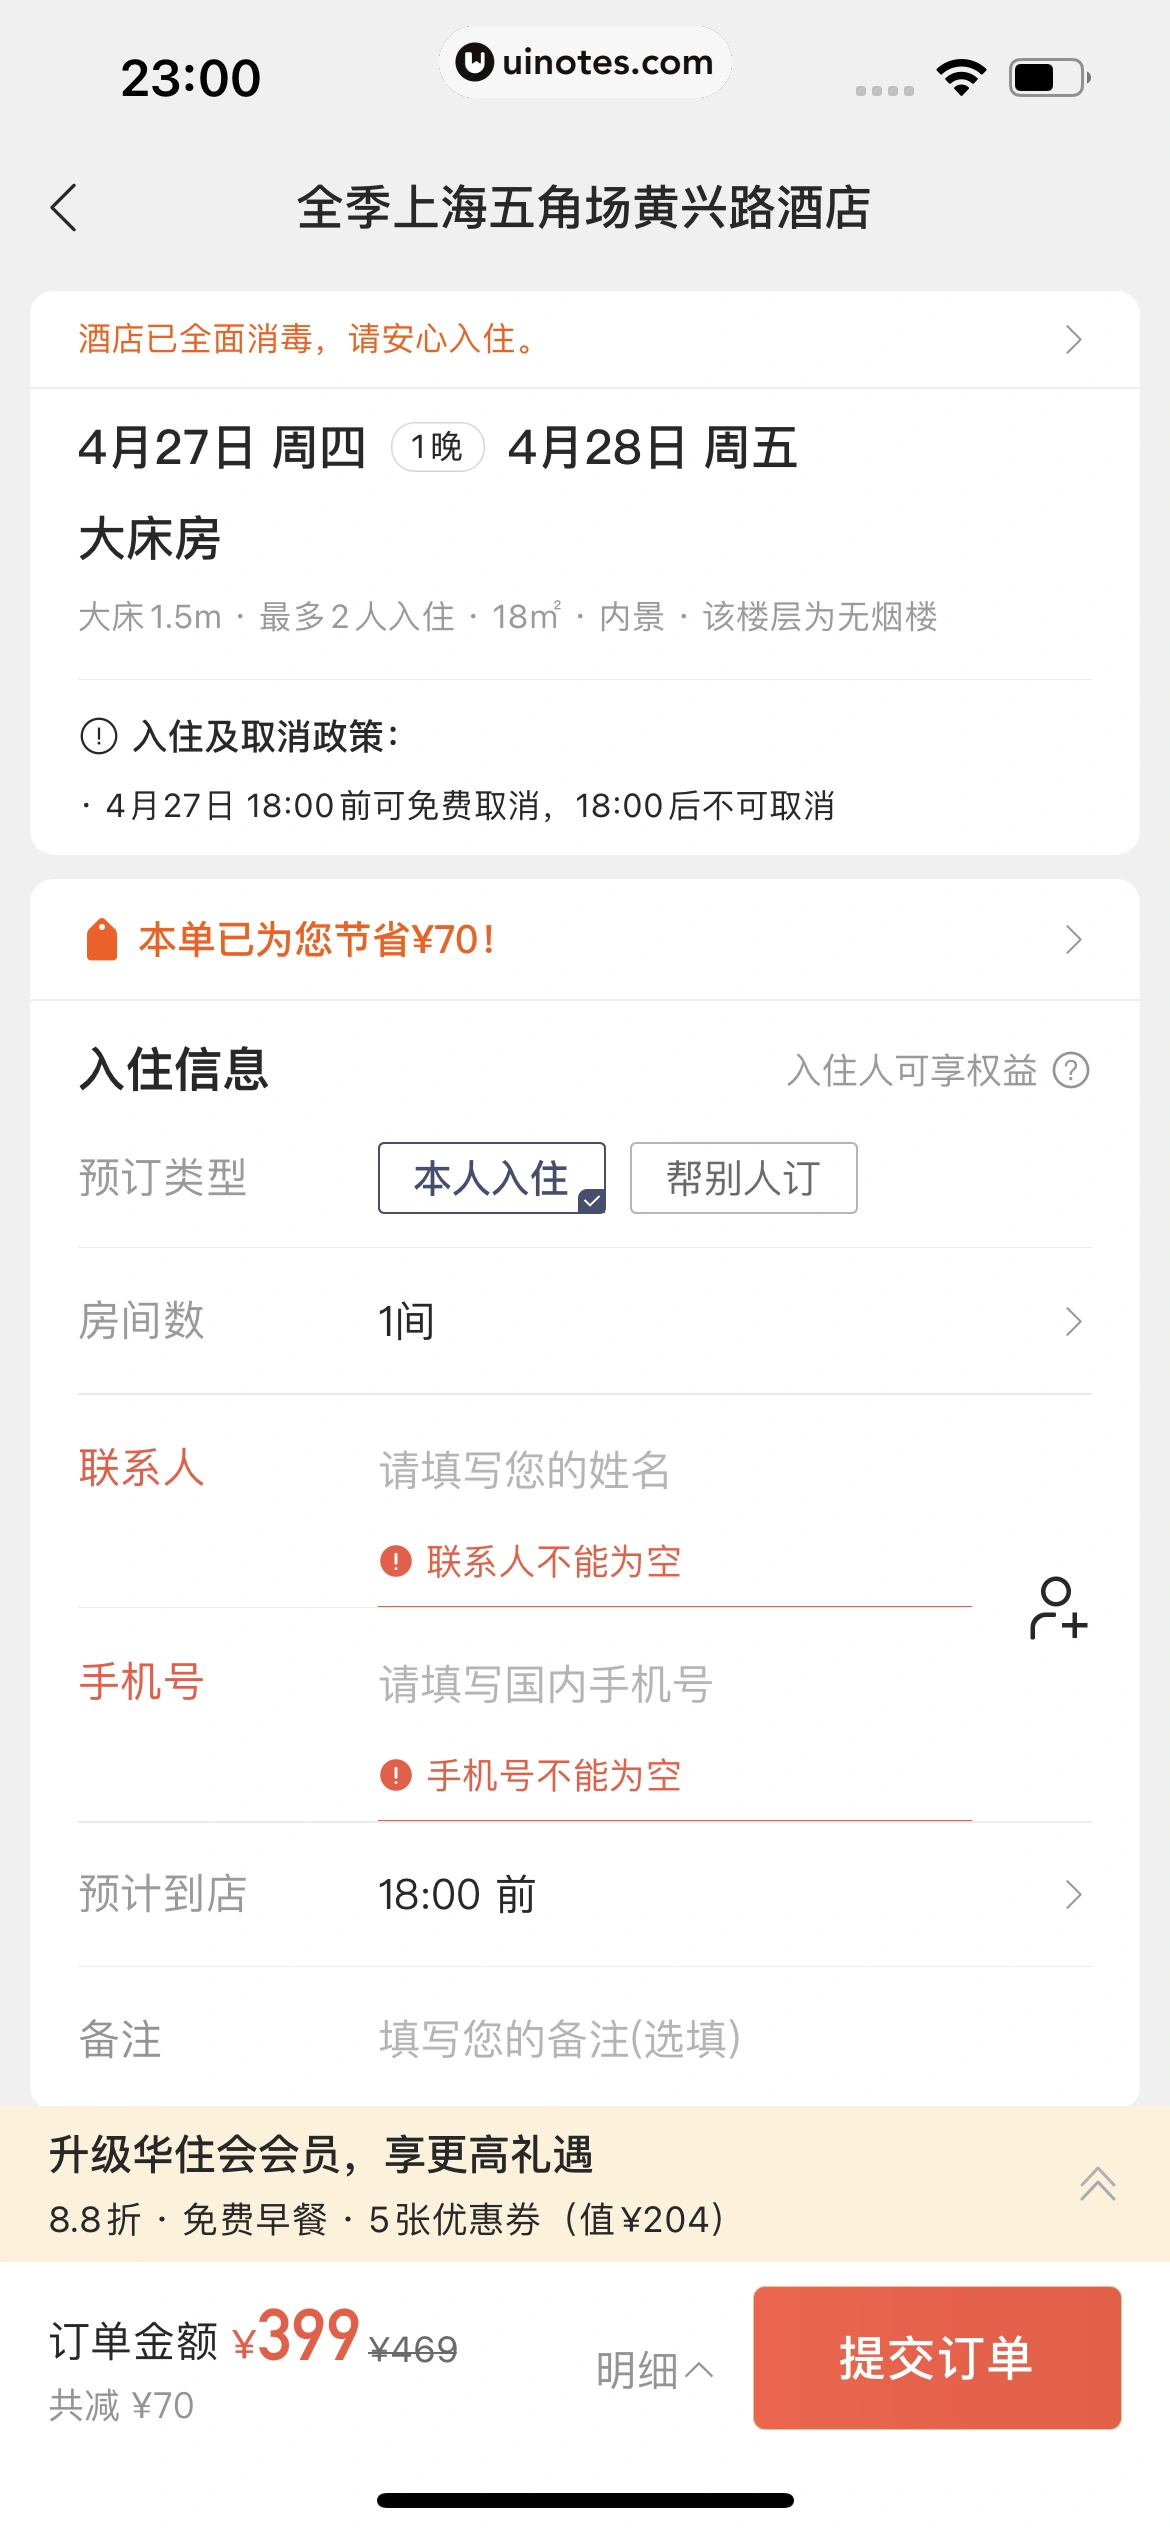This screenshot has width=1170, height=2532.
Task: Tap the contact name input field
Action: point(674,1471)
